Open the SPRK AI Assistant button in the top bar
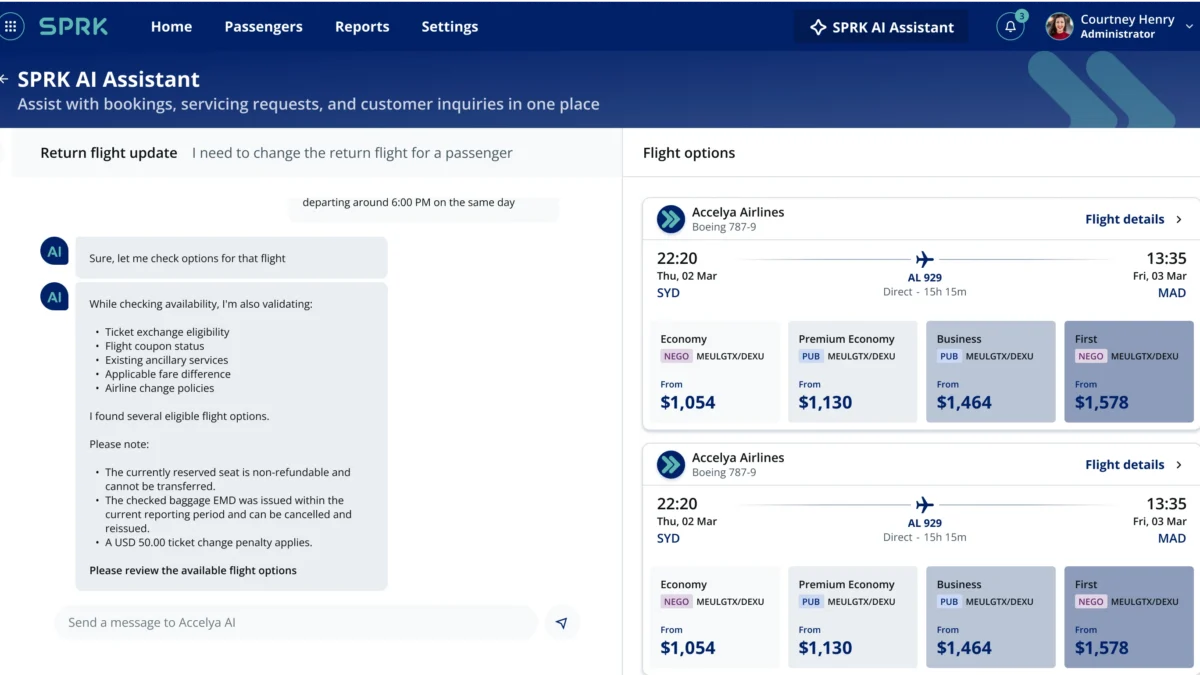Image resolution: width=1200 pixels, height=675 pixels. pos(881,27)
